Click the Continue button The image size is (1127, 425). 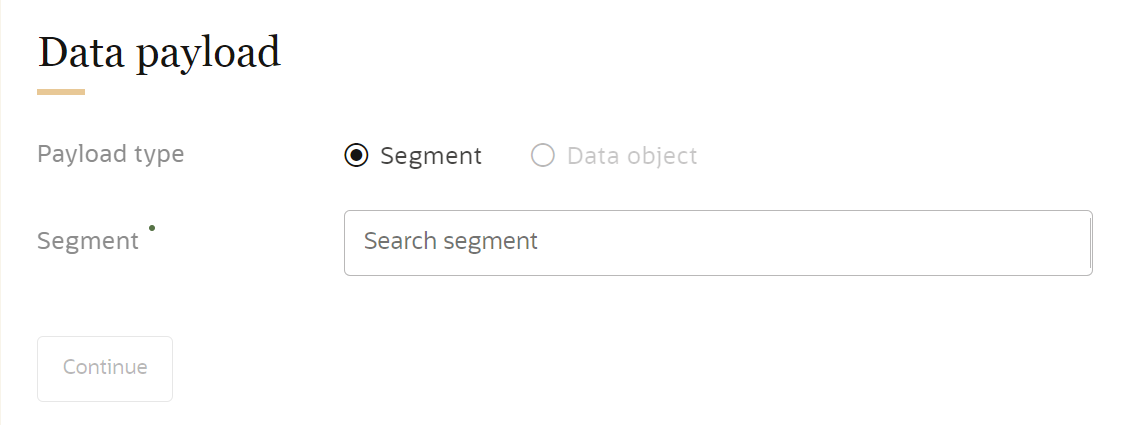[105, 368]
